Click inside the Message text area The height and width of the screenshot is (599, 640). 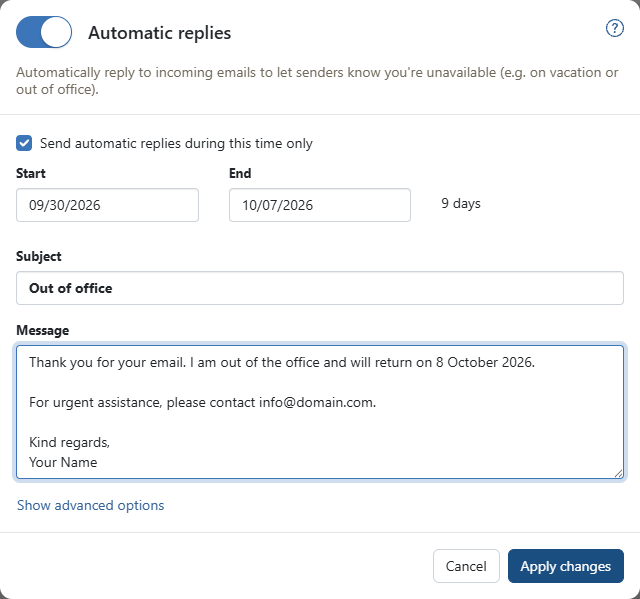coord(320,412)
